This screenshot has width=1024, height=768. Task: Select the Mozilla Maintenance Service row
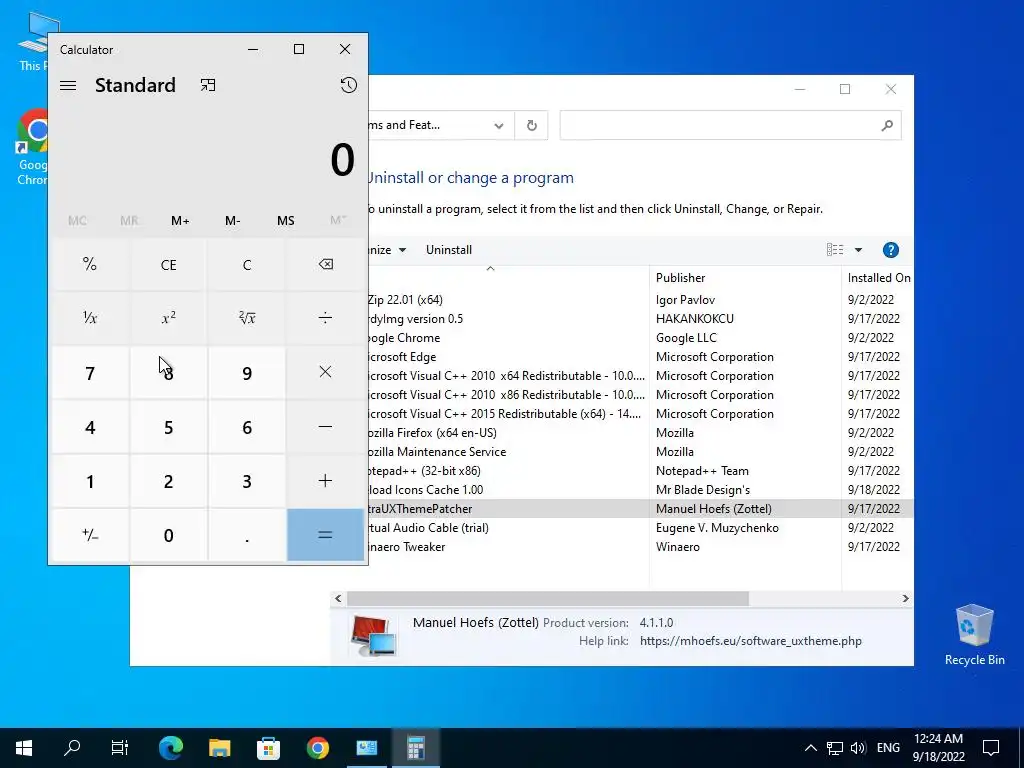point(641,452)
